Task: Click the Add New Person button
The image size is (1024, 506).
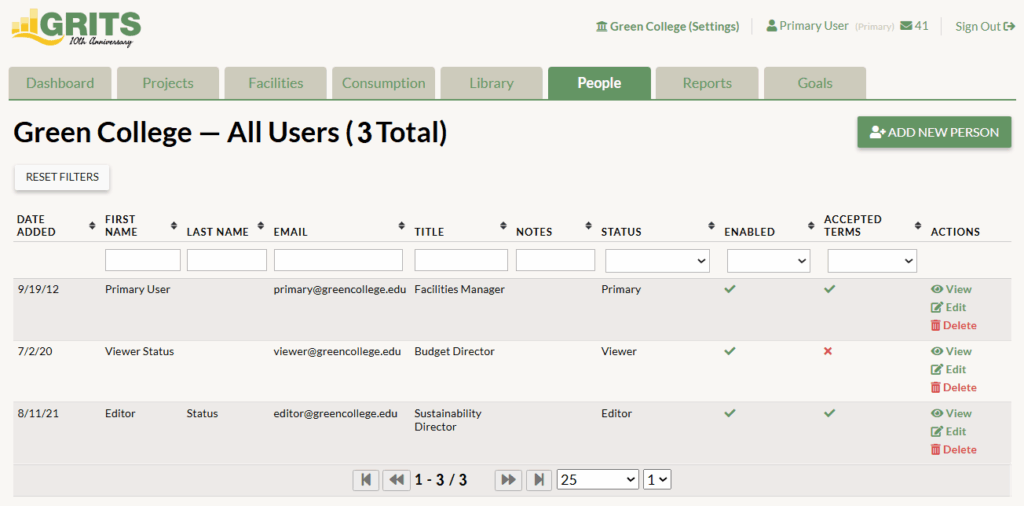Action: [x=934, y=132]
